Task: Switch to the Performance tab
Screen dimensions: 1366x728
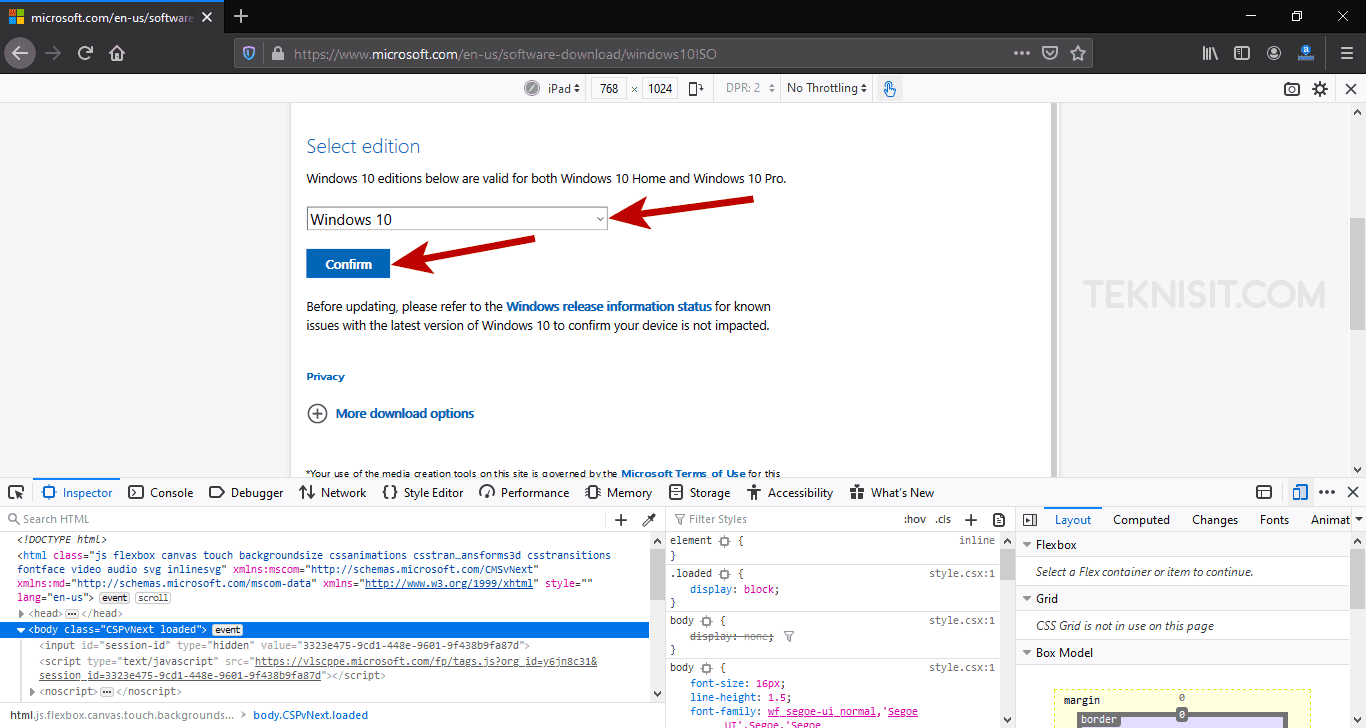Action: [524, 492]
